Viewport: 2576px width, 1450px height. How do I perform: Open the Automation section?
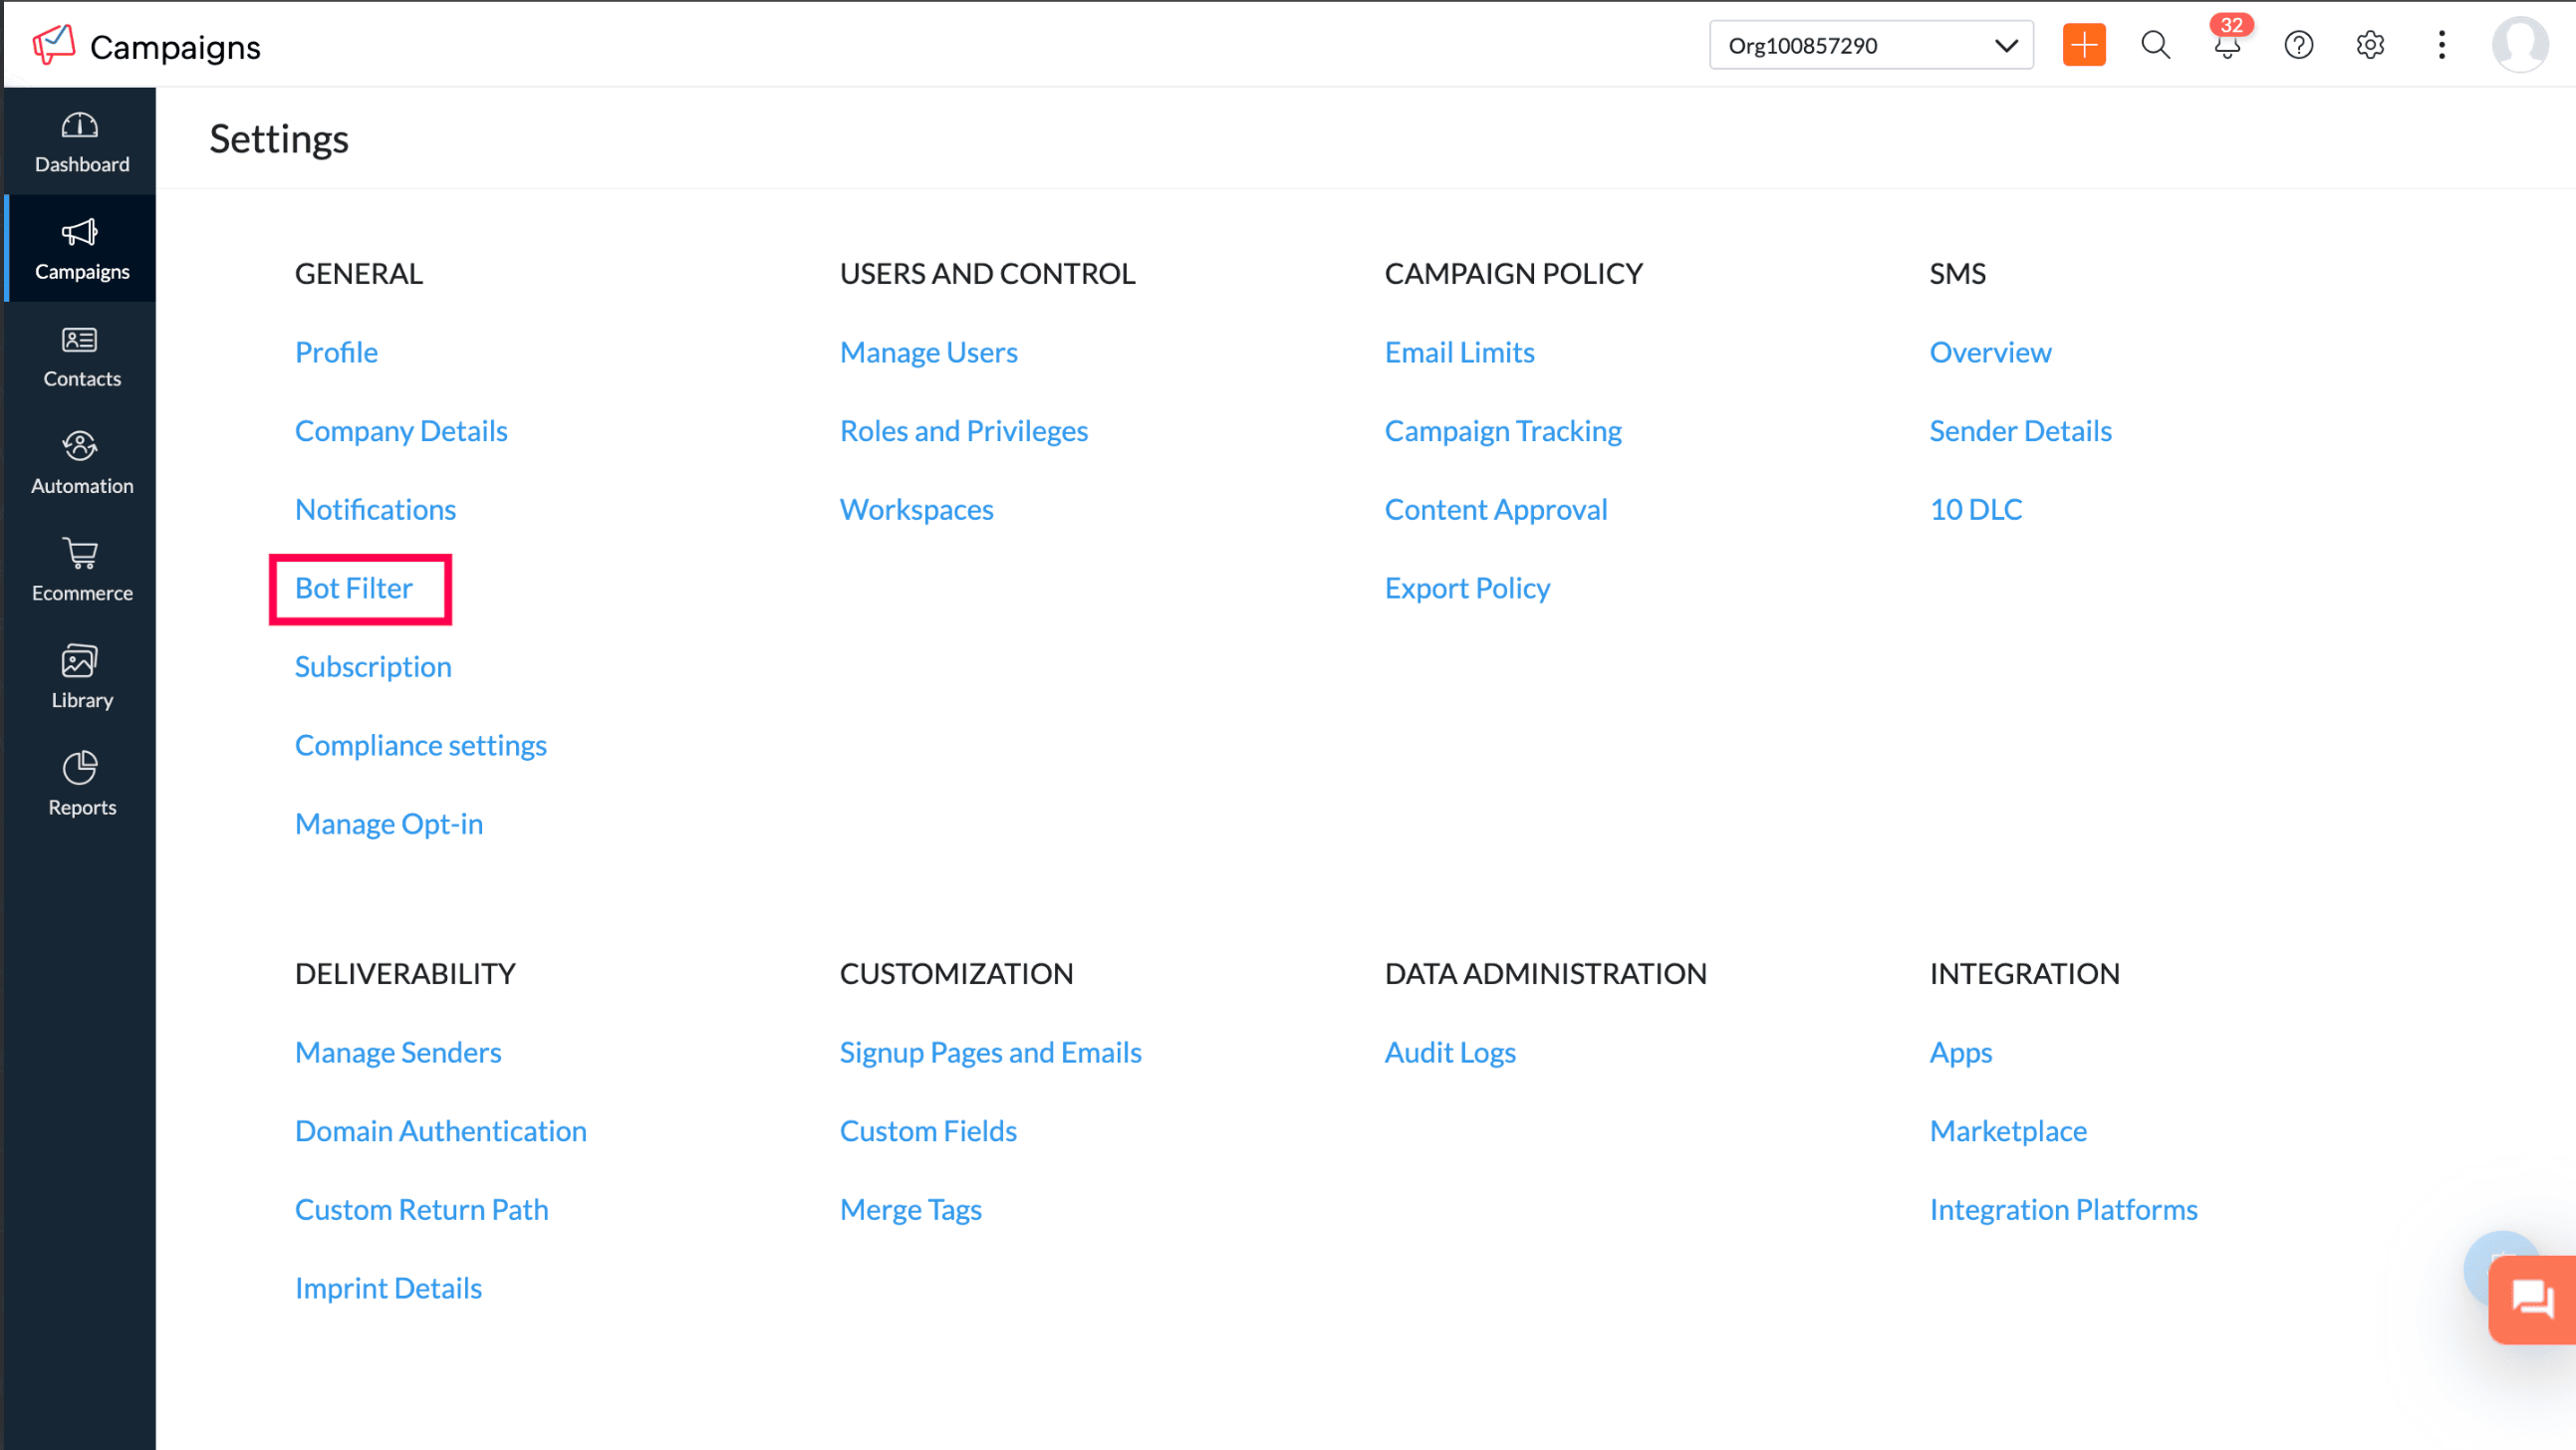tap(80, 463)
